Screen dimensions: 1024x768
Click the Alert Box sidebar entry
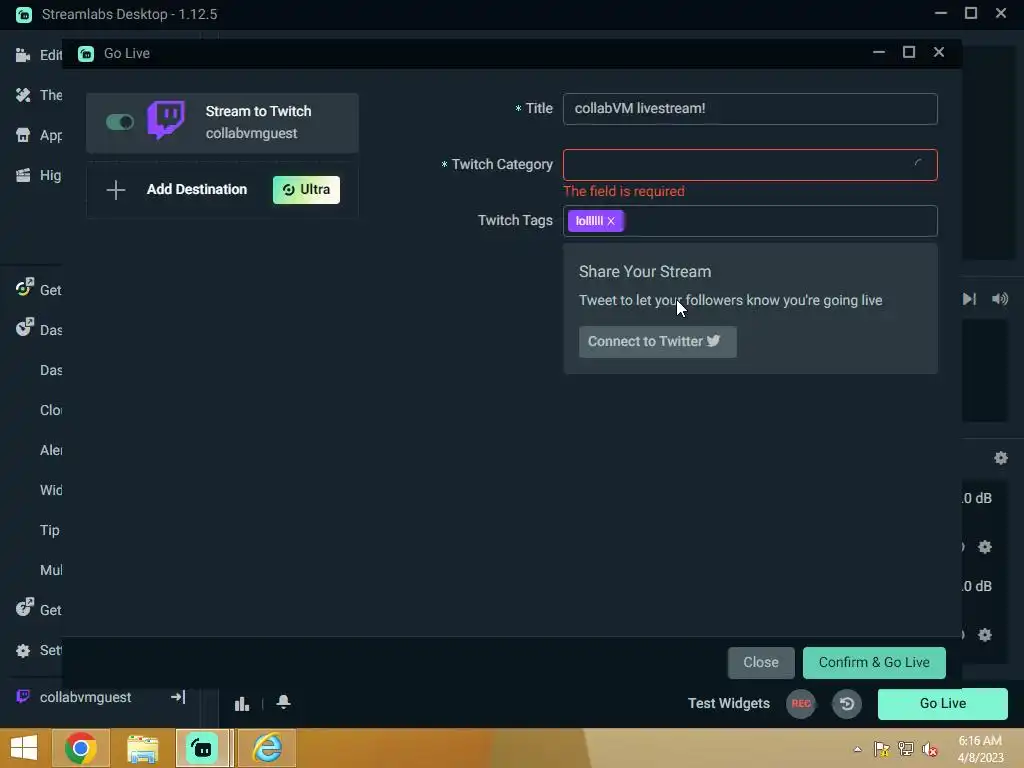pyautogui.click(x=51, y=450)
